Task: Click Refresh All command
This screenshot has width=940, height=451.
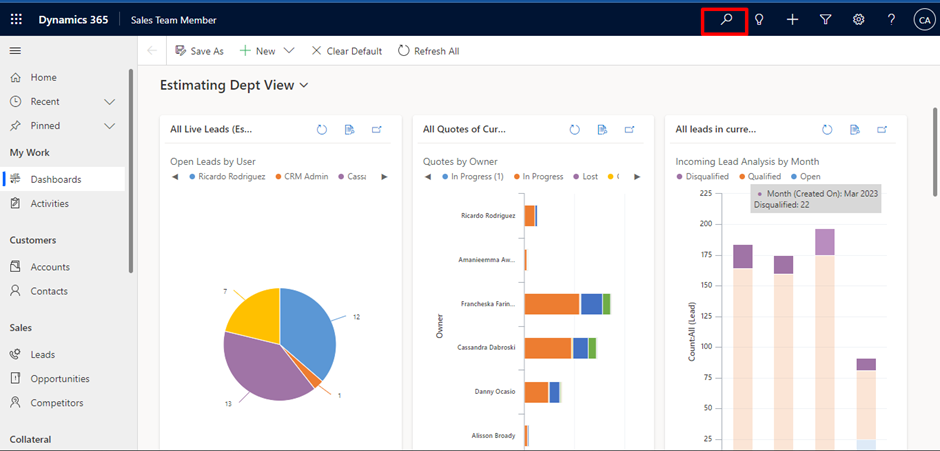Action: 429,51
